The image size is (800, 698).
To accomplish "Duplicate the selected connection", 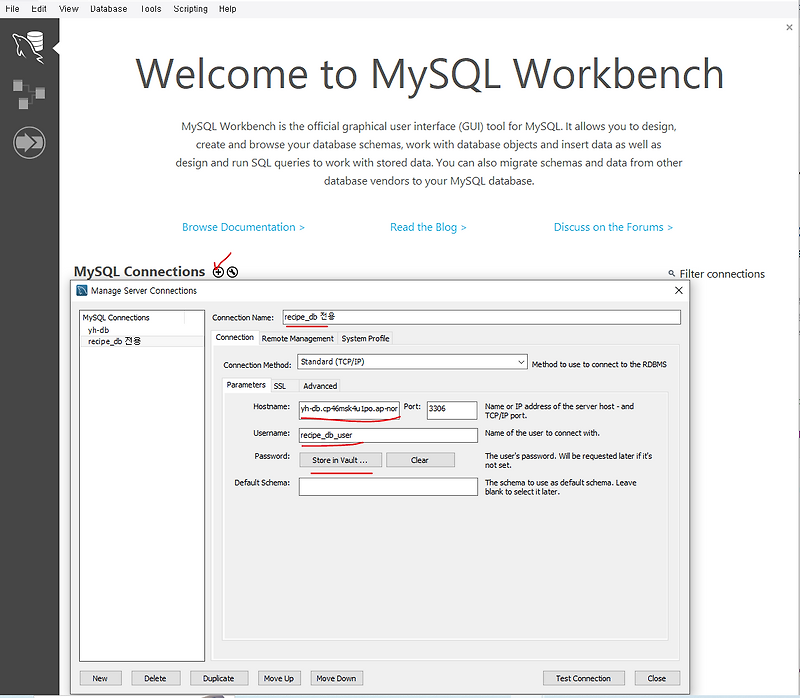I will [x=219, y=677].
